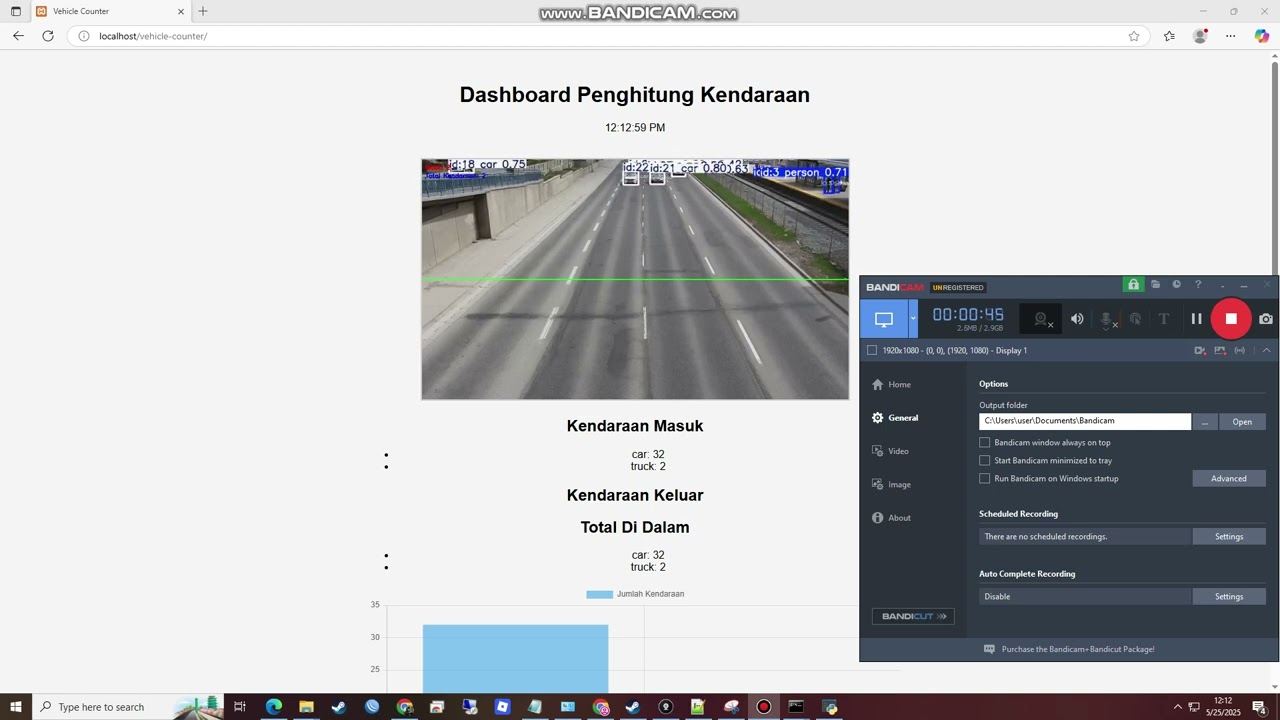The image size is (1280, 720).
Task: Open the About tab in Bandicam
Action: pos(891,518)
